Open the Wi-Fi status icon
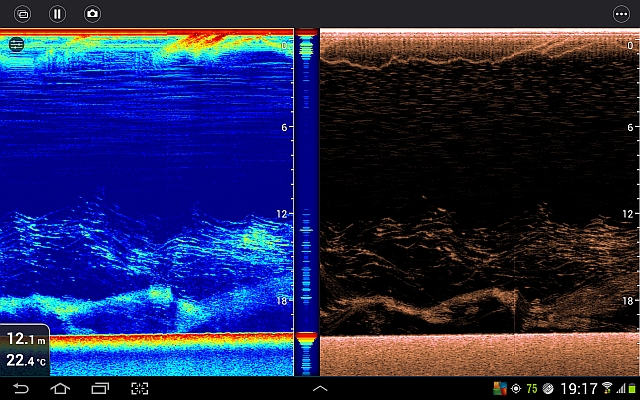Viewport: 640px width, 400px height. point(607,388)
